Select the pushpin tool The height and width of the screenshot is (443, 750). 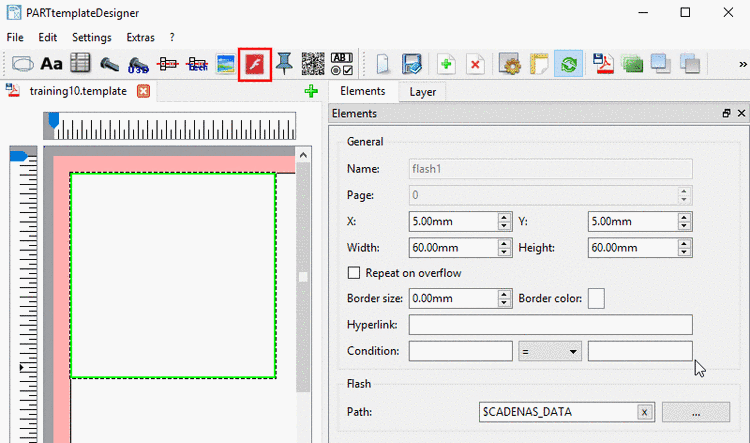click(284, 64)
